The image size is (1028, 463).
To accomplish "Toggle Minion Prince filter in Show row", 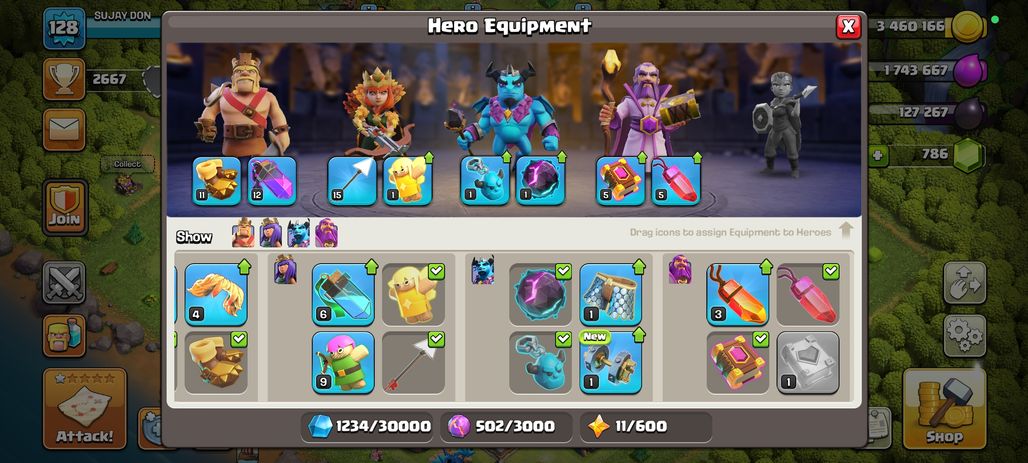I will 298,233.
